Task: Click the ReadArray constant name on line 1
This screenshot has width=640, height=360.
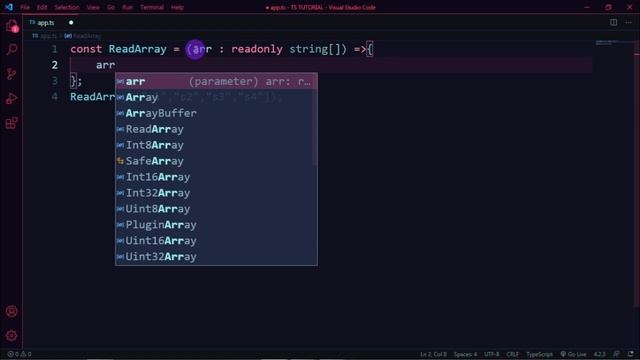Action: click(138, 49)
